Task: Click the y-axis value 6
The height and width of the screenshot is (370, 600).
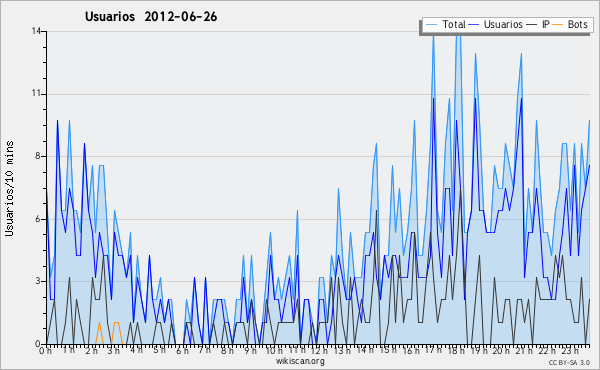Action: tap(38, 219)
